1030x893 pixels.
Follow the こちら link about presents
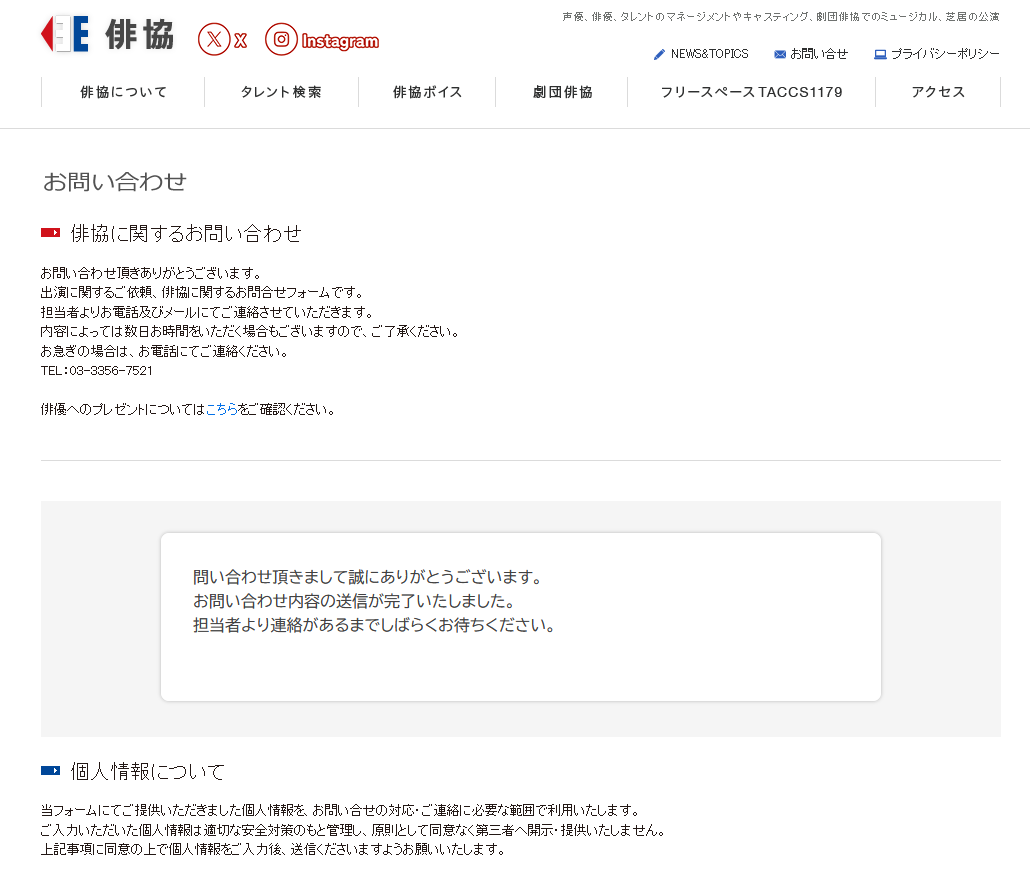(x=221, y=409)
